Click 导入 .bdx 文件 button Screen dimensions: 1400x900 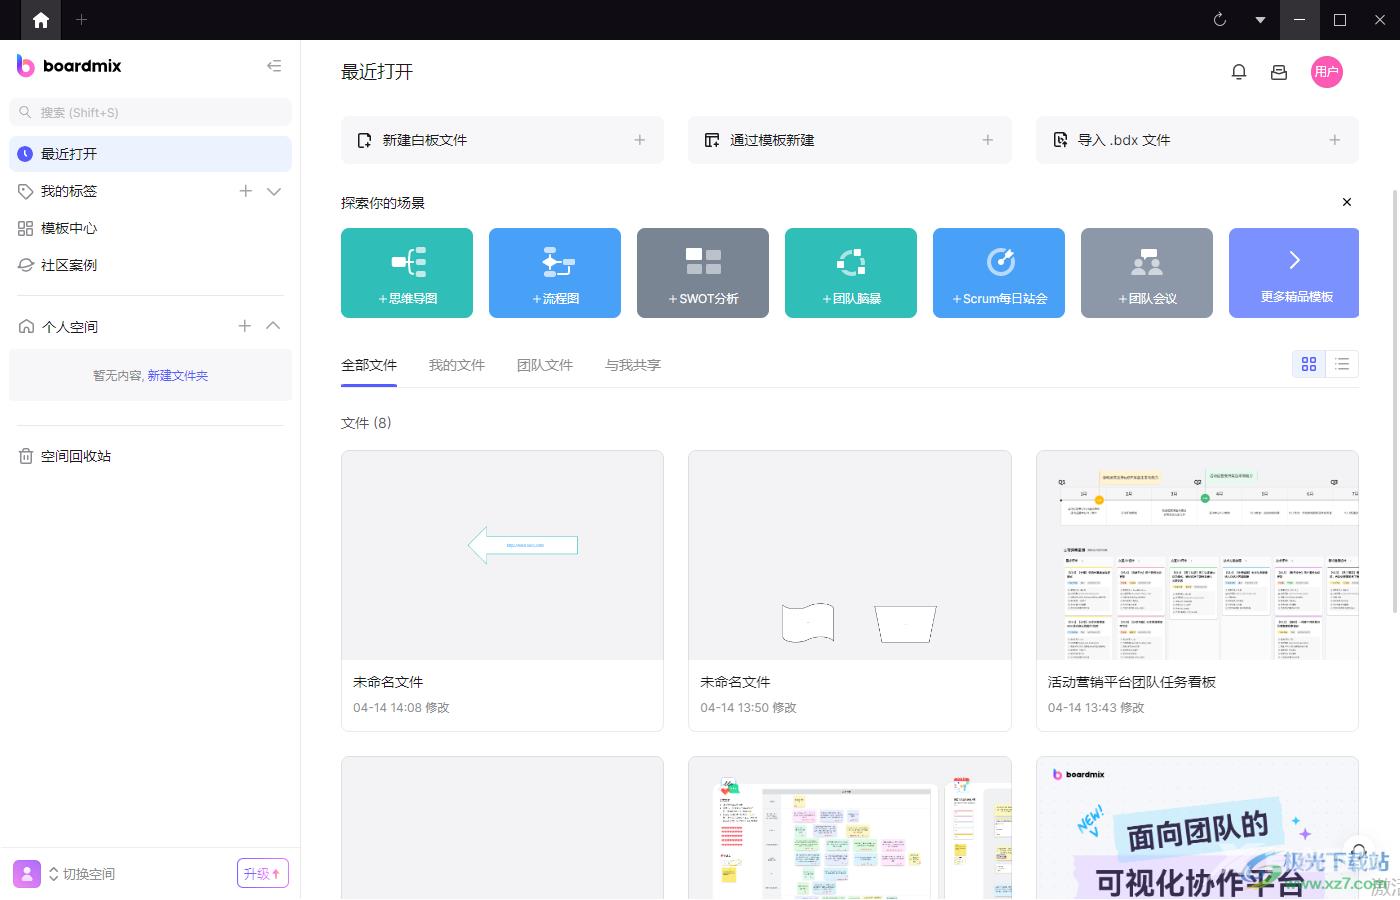1197,140
